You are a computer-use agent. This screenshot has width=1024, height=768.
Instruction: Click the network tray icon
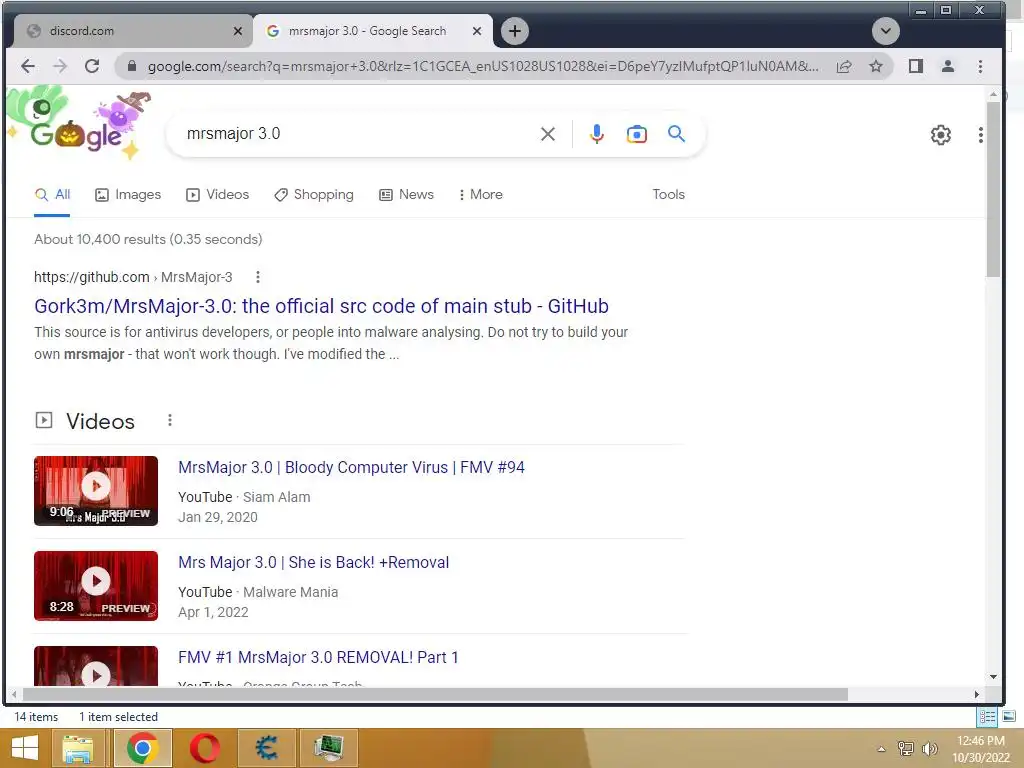[906, 749]
